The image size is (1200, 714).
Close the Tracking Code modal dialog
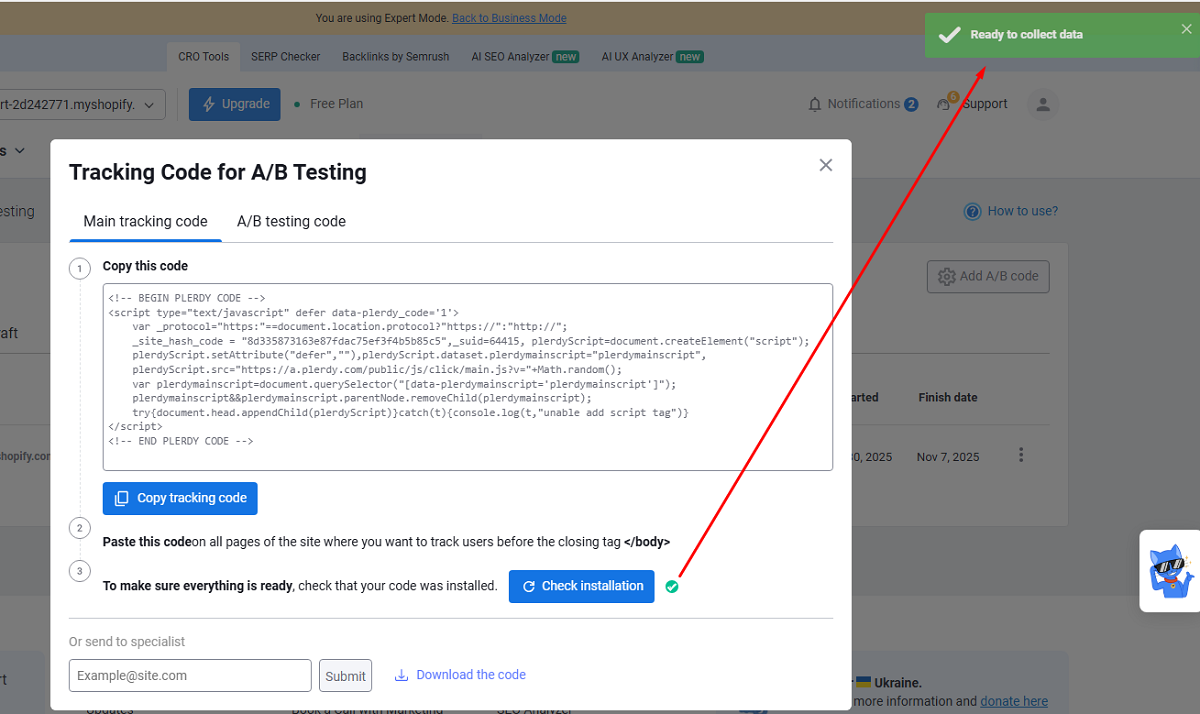click(x=825, y=165)
